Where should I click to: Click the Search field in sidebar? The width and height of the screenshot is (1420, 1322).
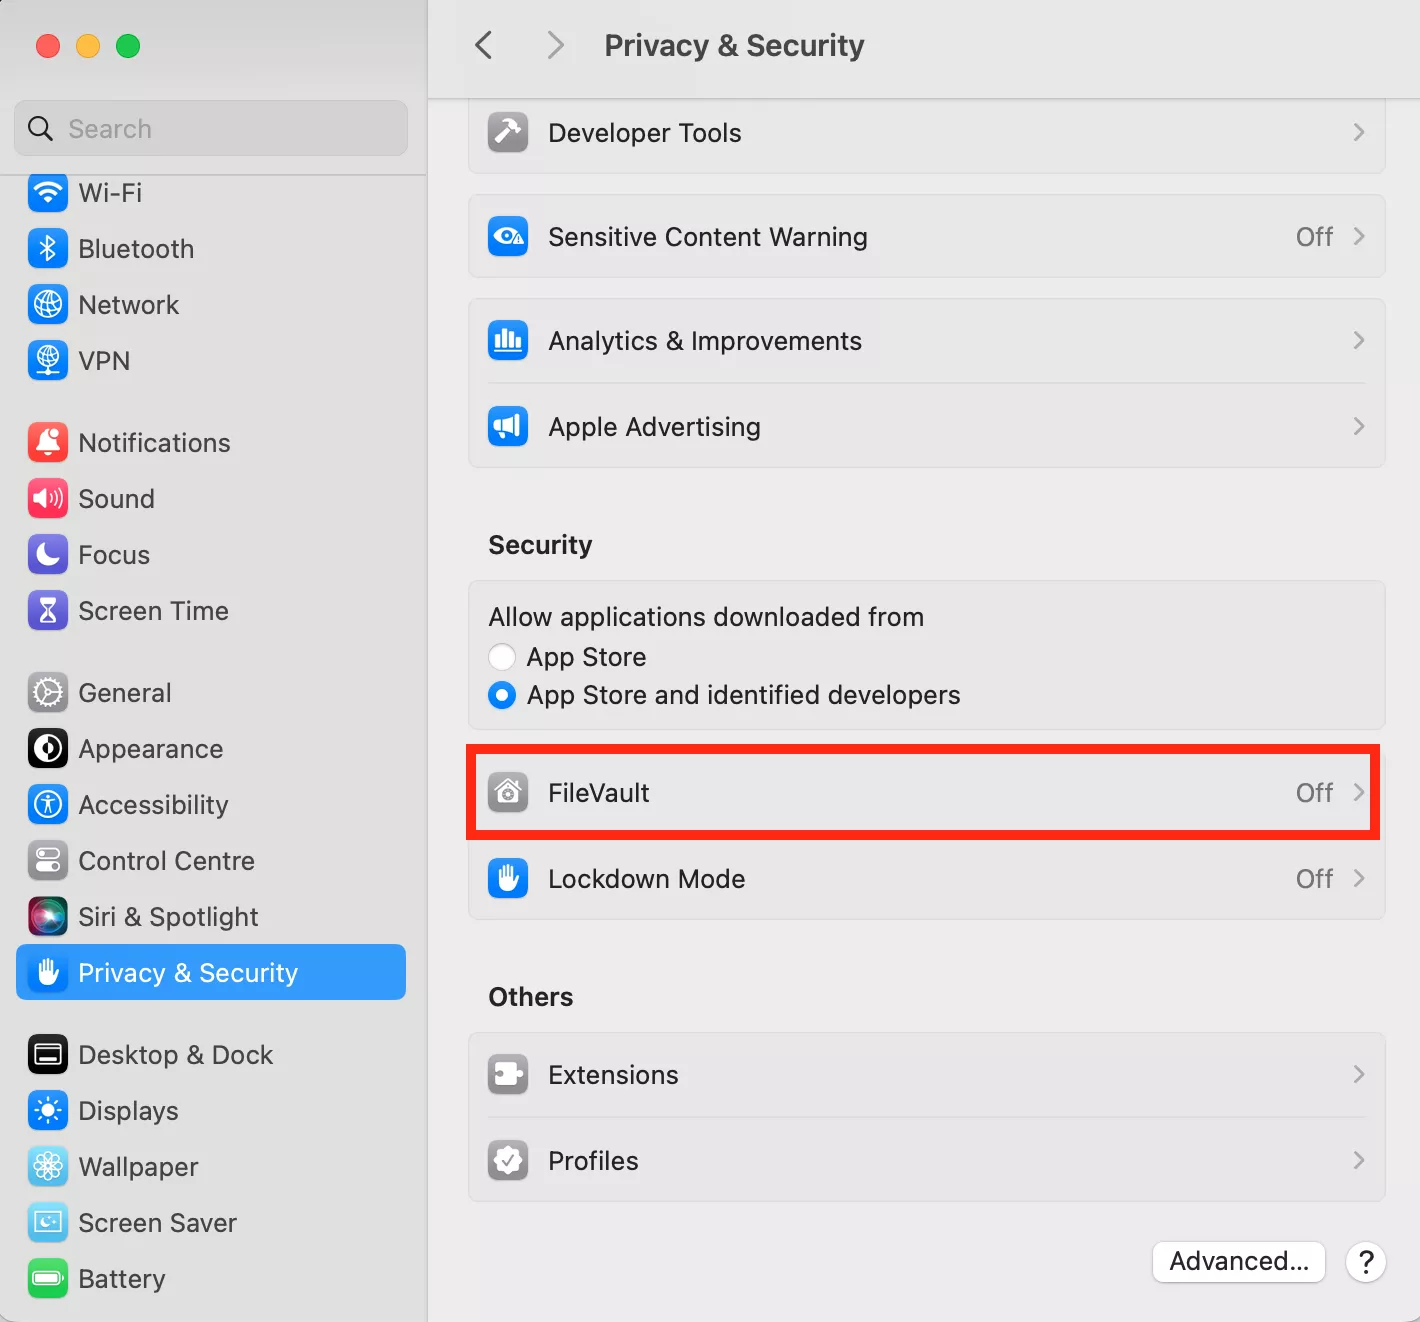click(x=211, y=129)
